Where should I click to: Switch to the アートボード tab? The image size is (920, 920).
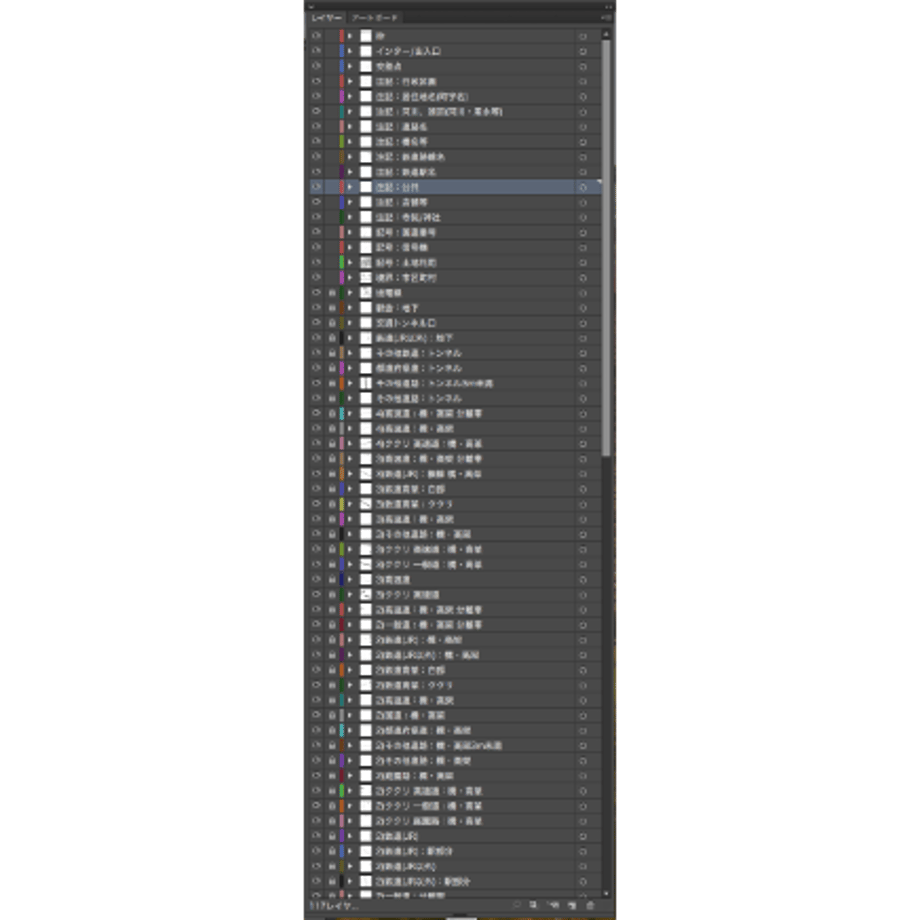[x=374, y=18]
